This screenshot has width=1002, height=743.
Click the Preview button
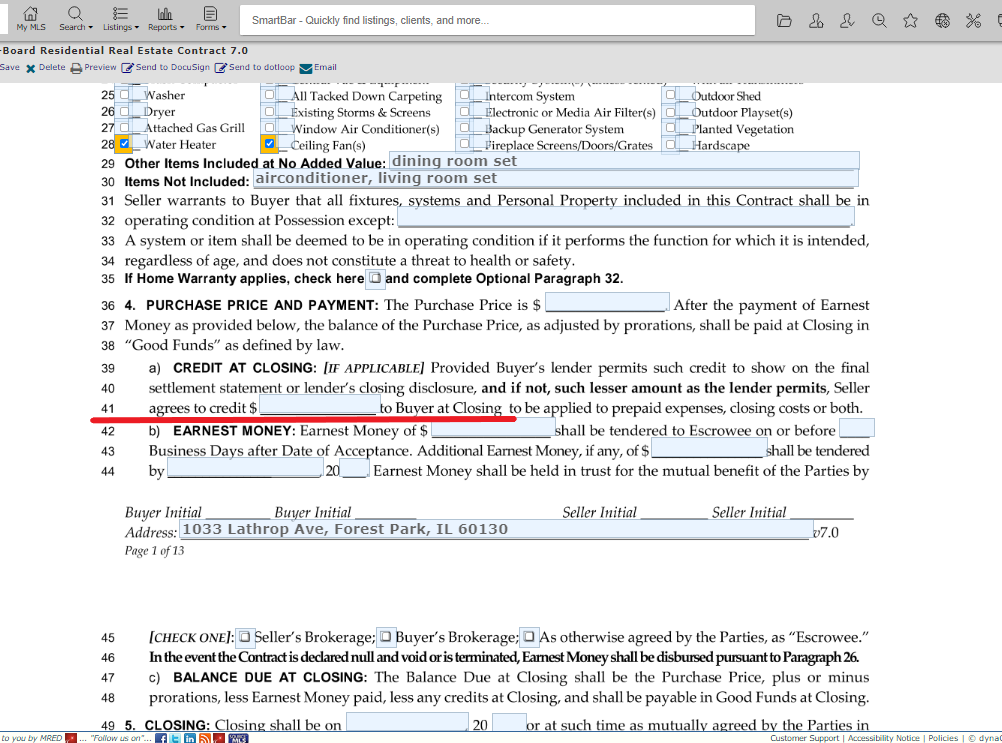pos(94,68)
